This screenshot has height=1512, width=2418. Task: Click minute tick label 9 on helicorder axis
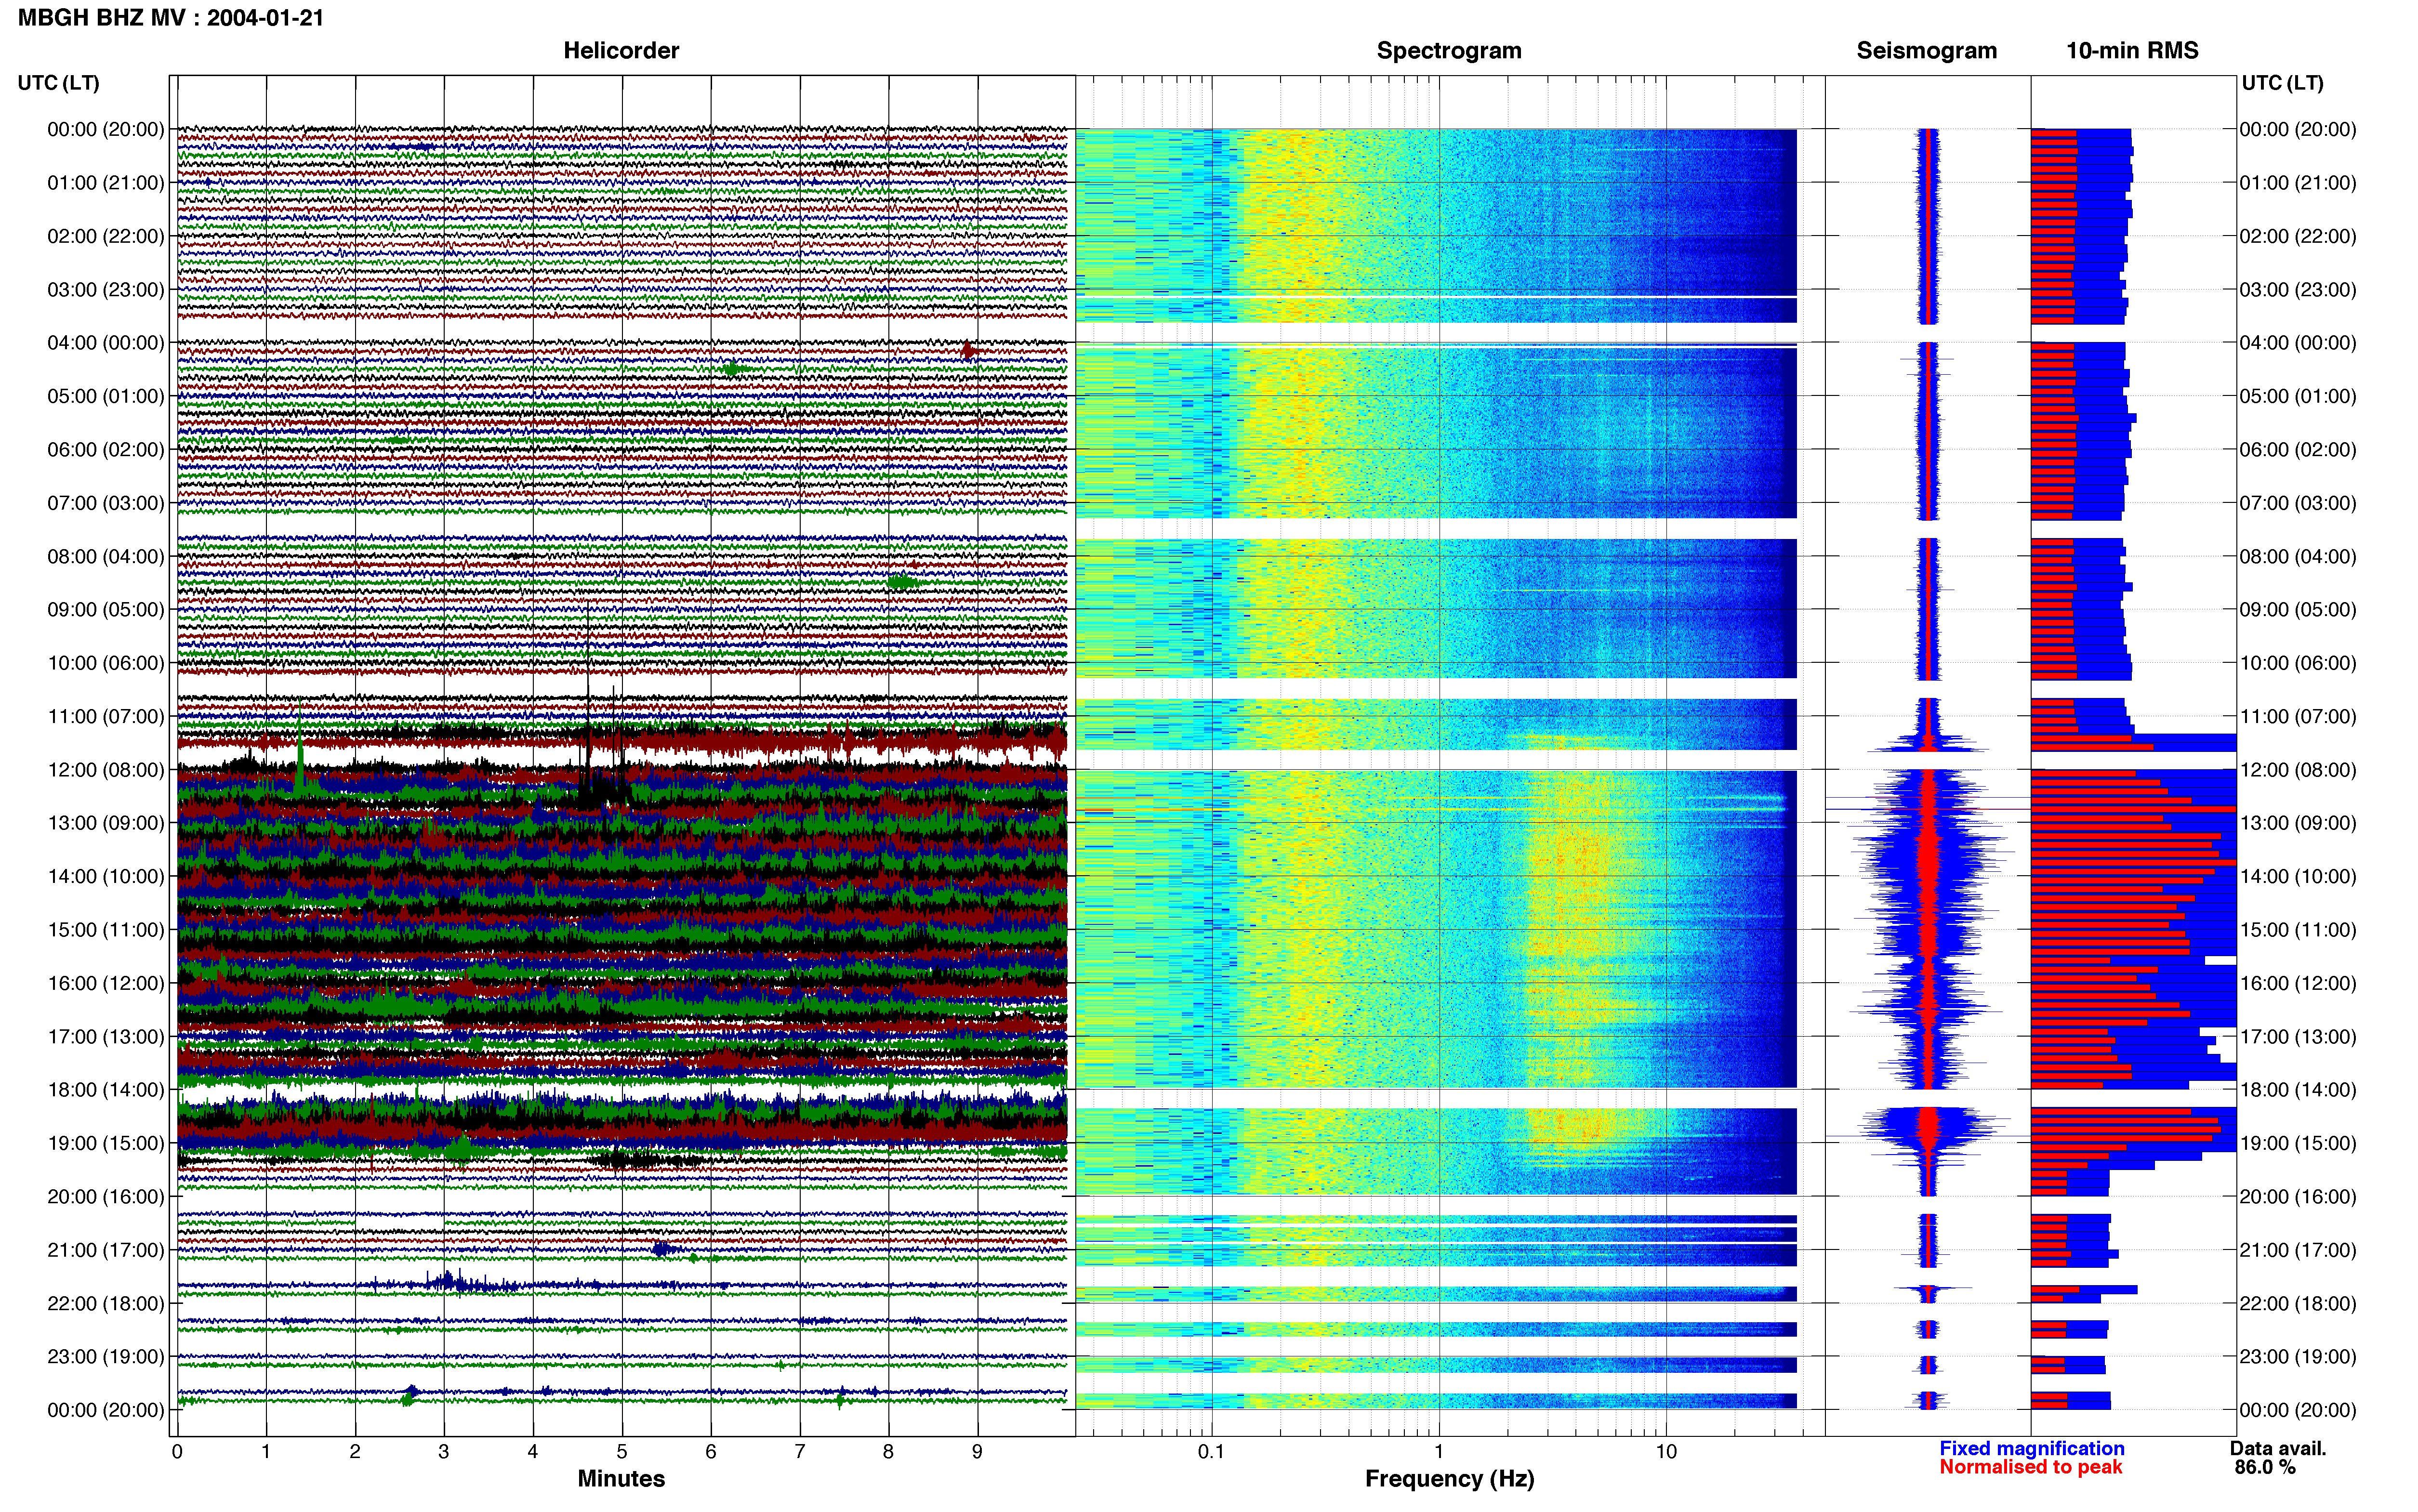tap(978, 1451)
